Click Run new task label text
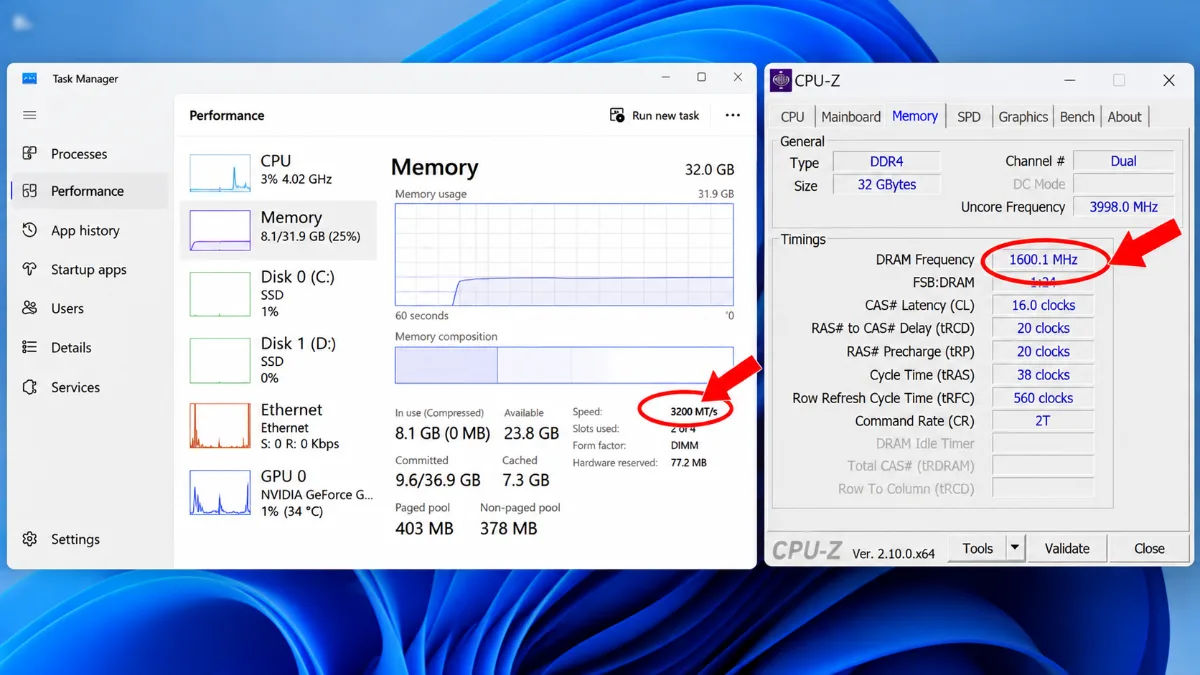Viewport: 1200px width, 675px height. [x=666, y=116]
